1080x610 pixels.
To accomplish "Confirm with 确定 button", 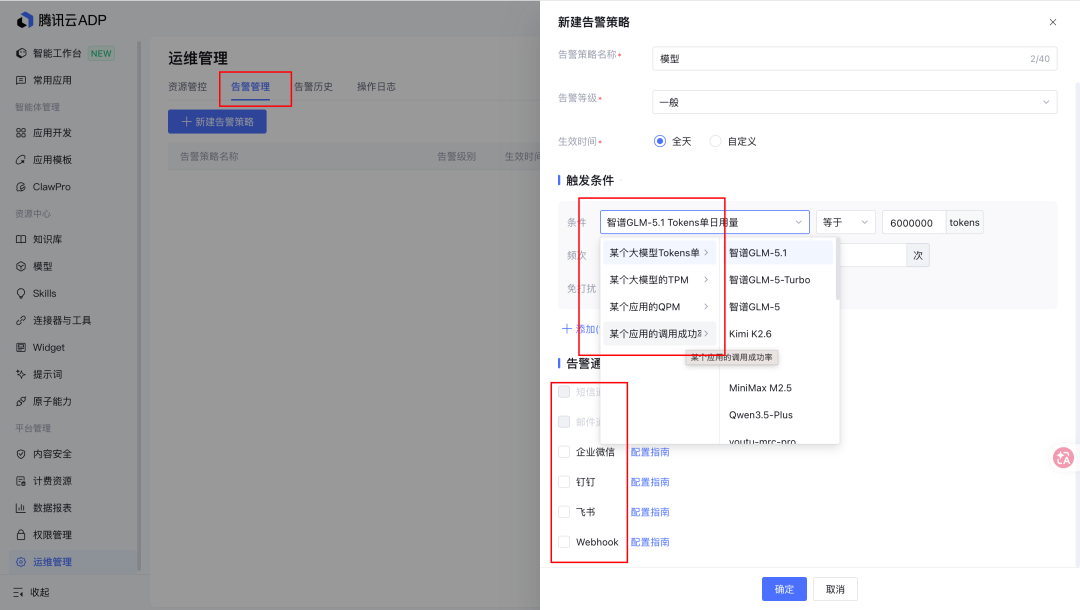I will (784, 589).
